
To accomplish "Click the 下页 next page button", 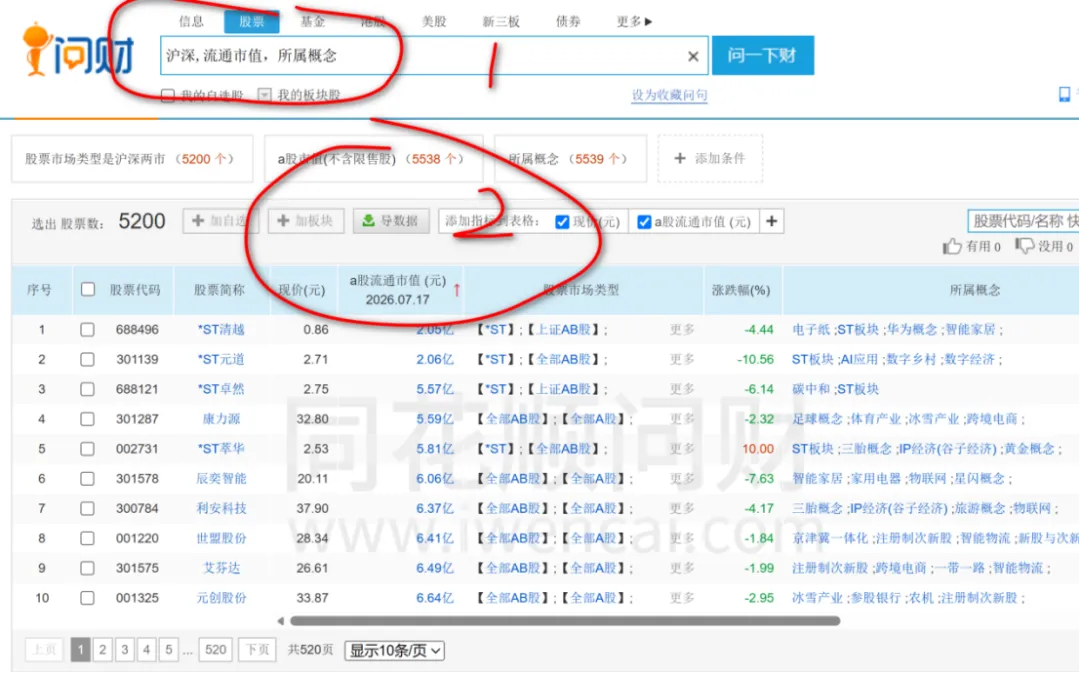I will [257, 650].
